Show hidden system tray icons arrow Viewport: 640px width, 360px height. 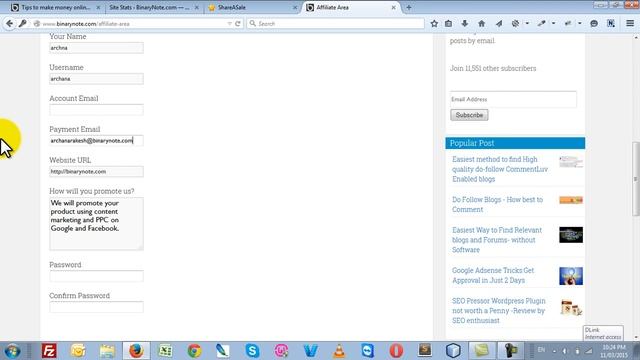(554, 351)
